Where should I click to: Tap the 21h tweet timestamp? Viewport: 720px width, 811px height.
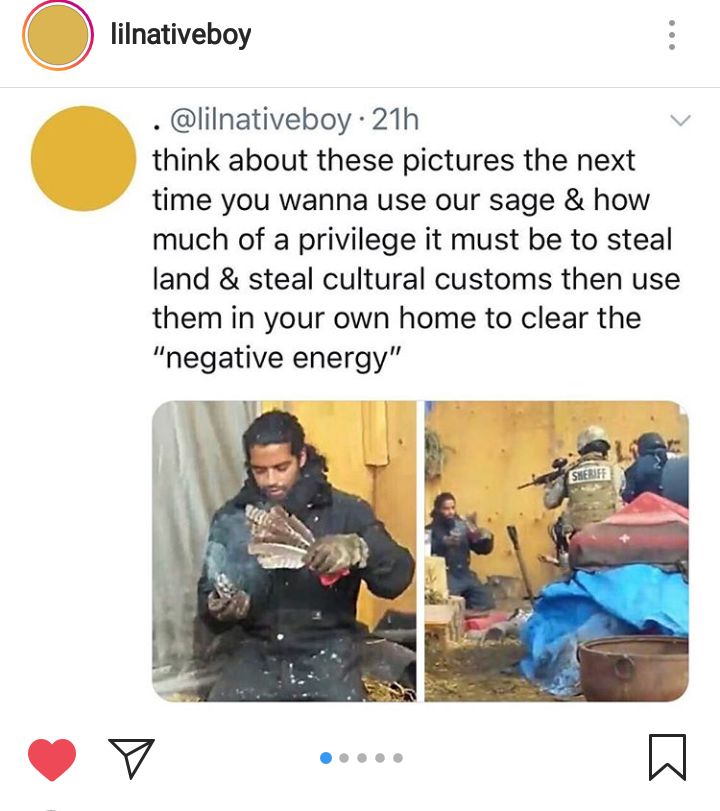395,120
